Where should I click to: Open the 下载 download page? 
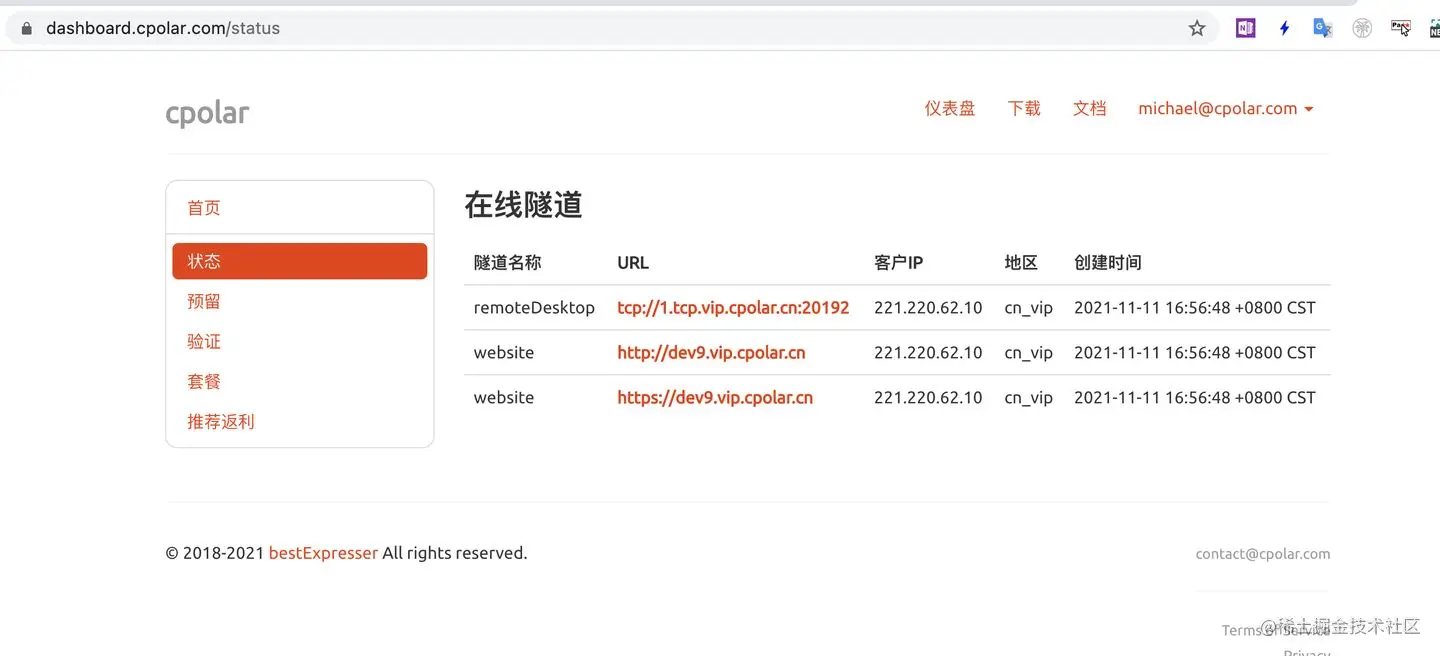pos(1024,108)
